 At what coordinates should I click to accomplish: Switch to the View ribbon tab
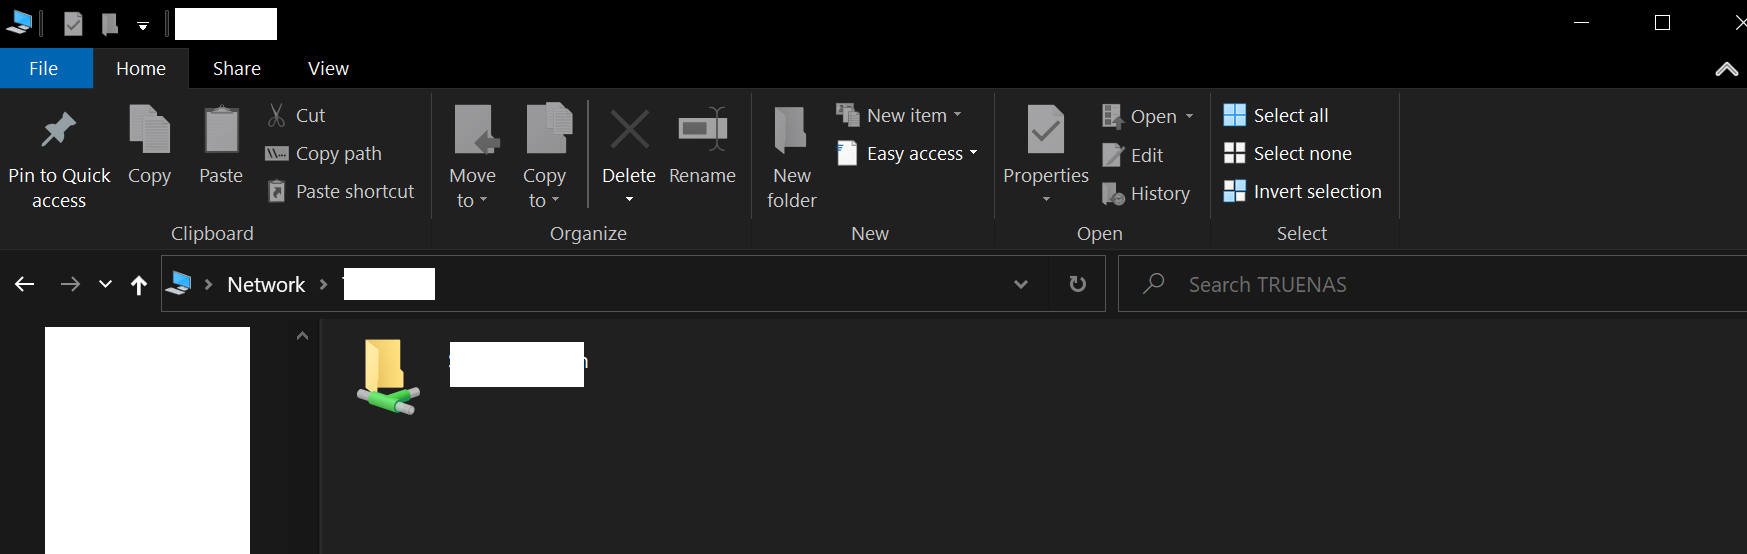pos(328,69)
